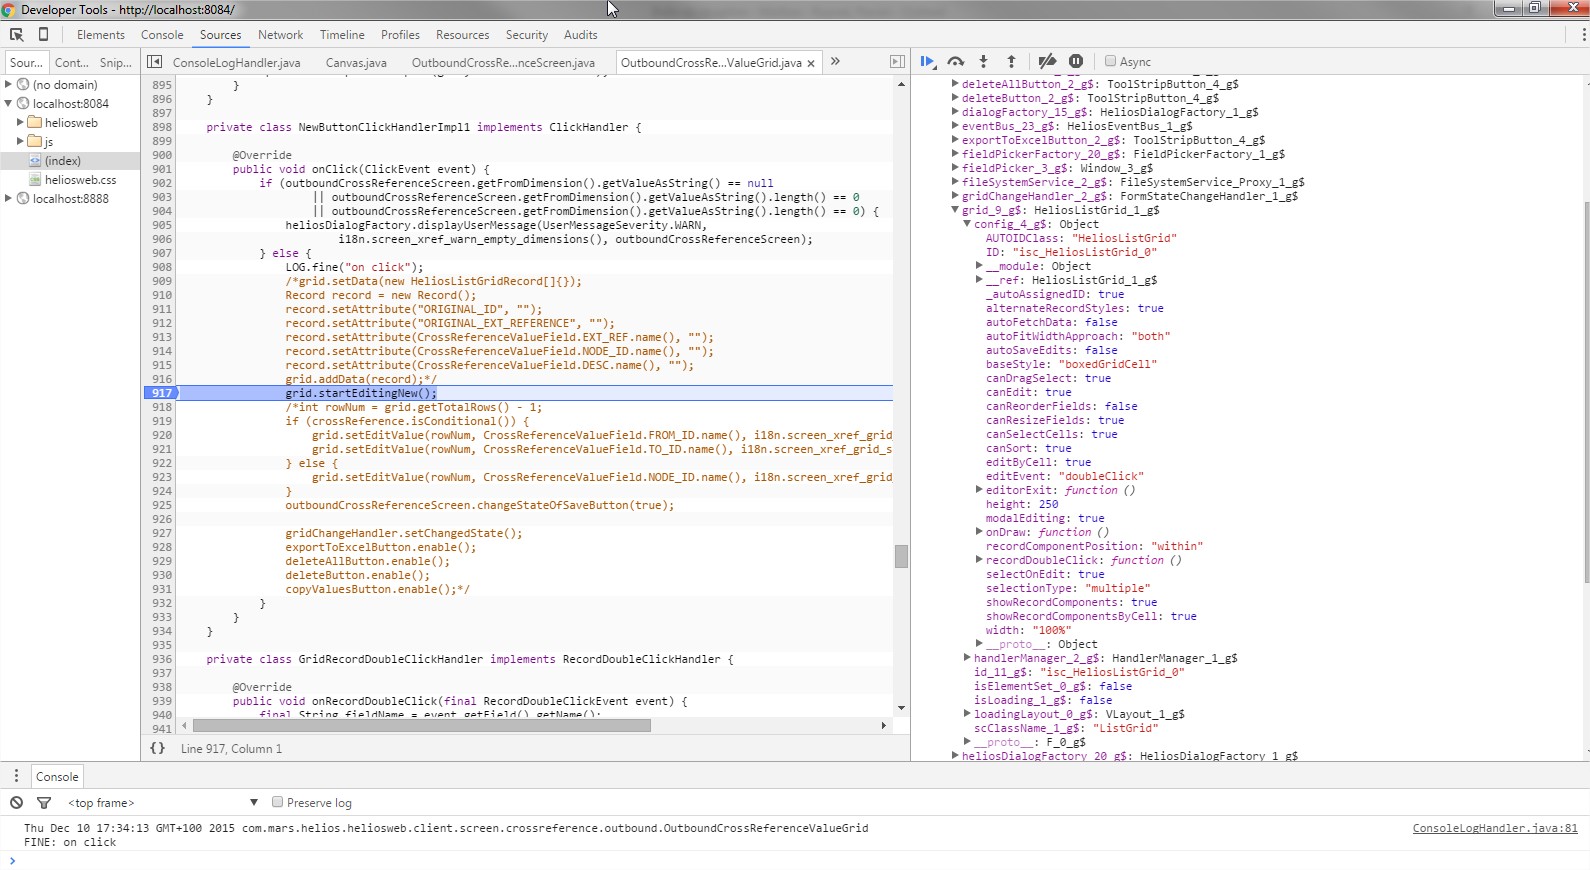The width and height of the screenshot is (1590, 870).
Task: Open the top frame context dropdown
Action: click(x=162, y=803)
